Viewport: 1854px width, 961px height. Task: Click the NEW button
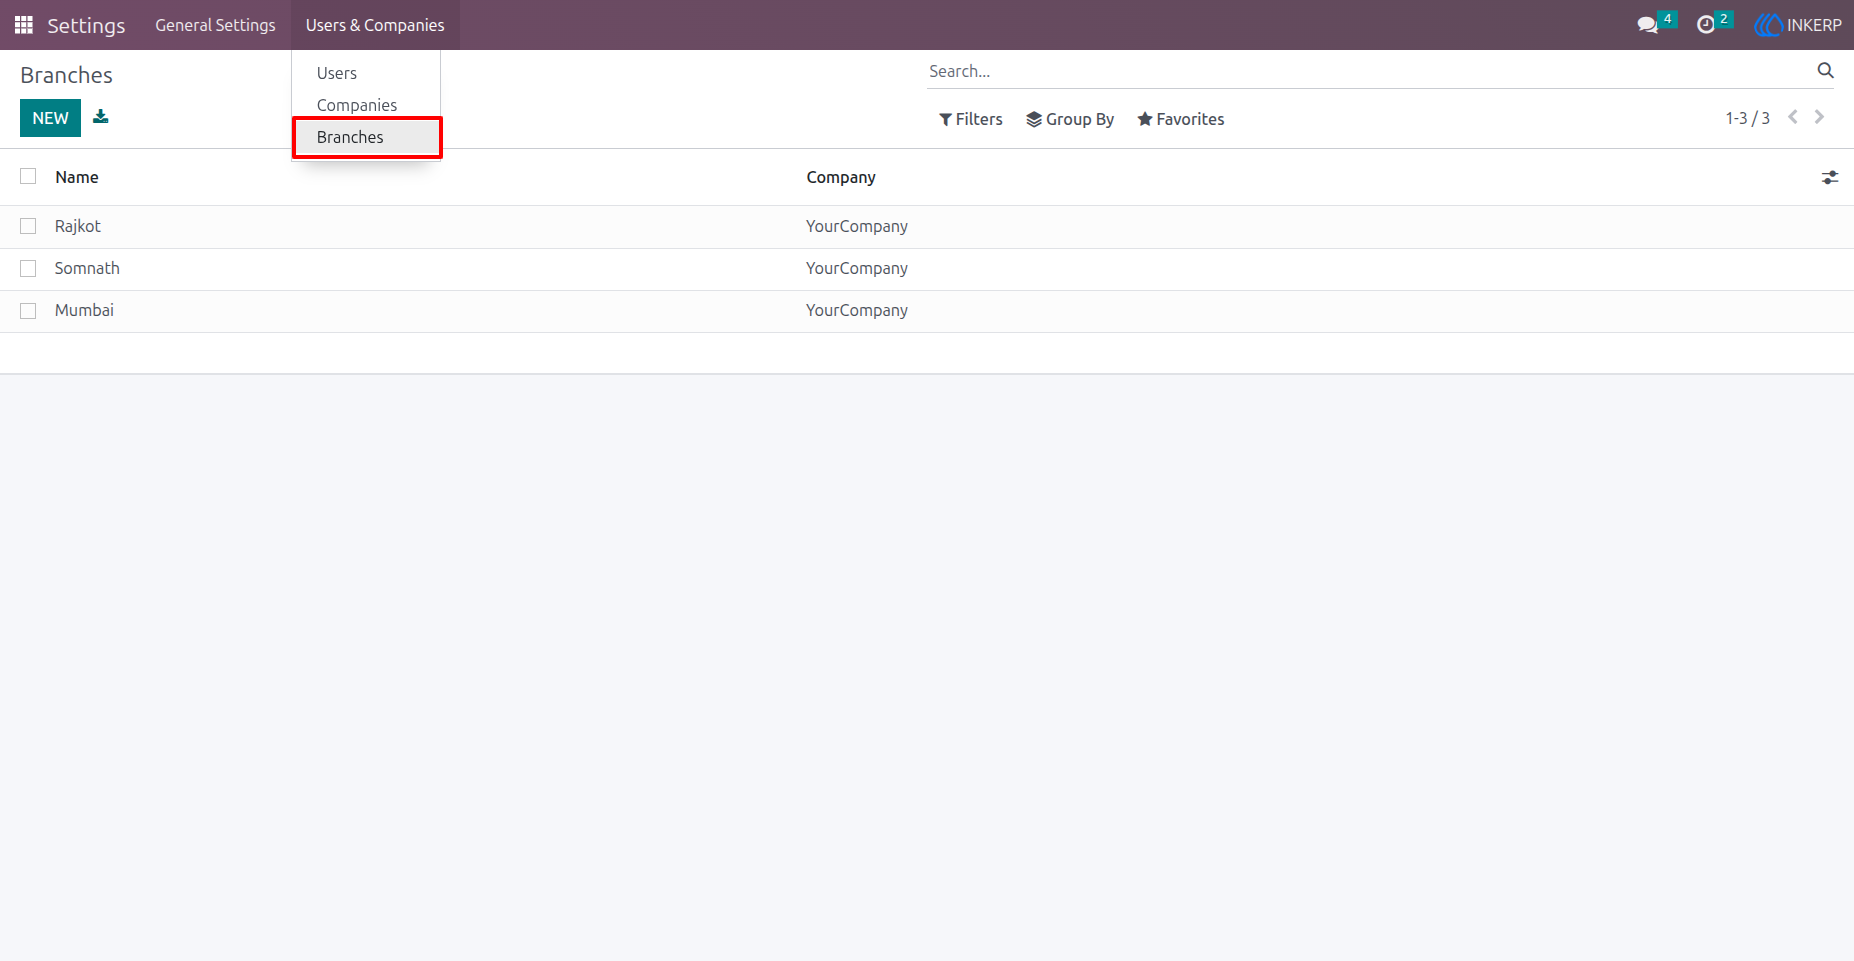(50, 118)
